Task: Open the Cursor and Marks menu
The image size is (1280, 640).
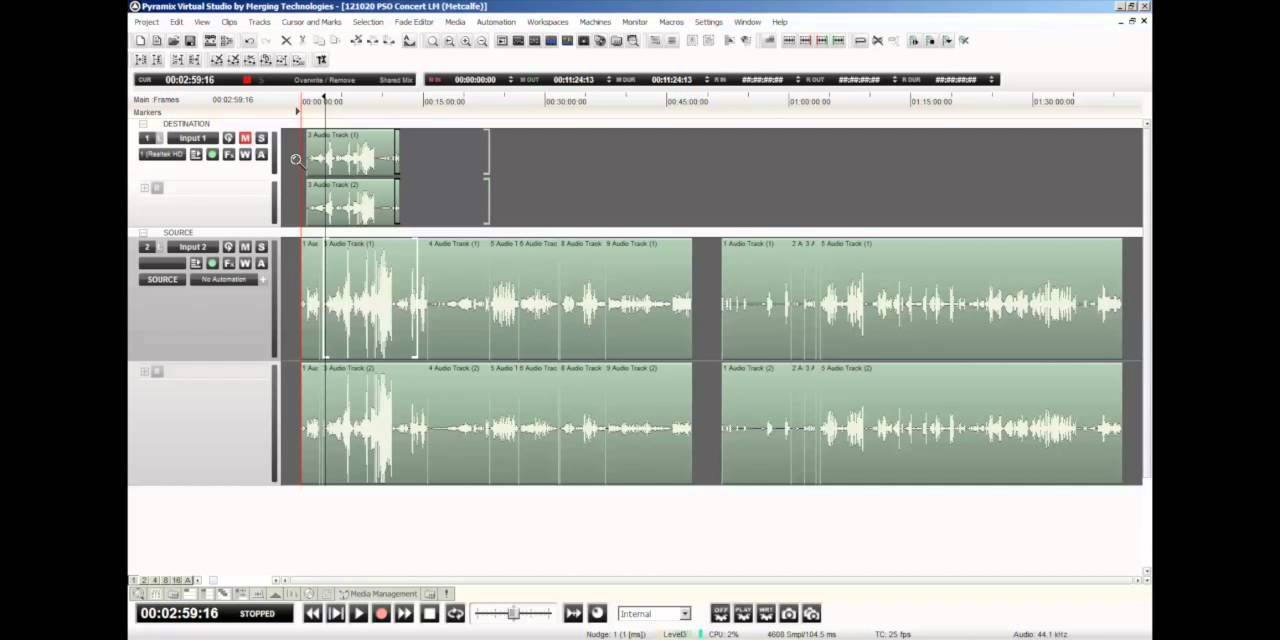Action: (311, 22)
